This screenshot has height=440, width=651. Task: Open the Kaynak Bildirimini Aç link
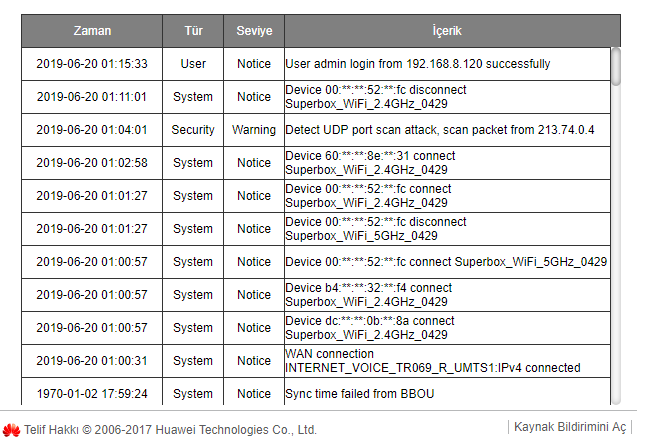point(570,427)
